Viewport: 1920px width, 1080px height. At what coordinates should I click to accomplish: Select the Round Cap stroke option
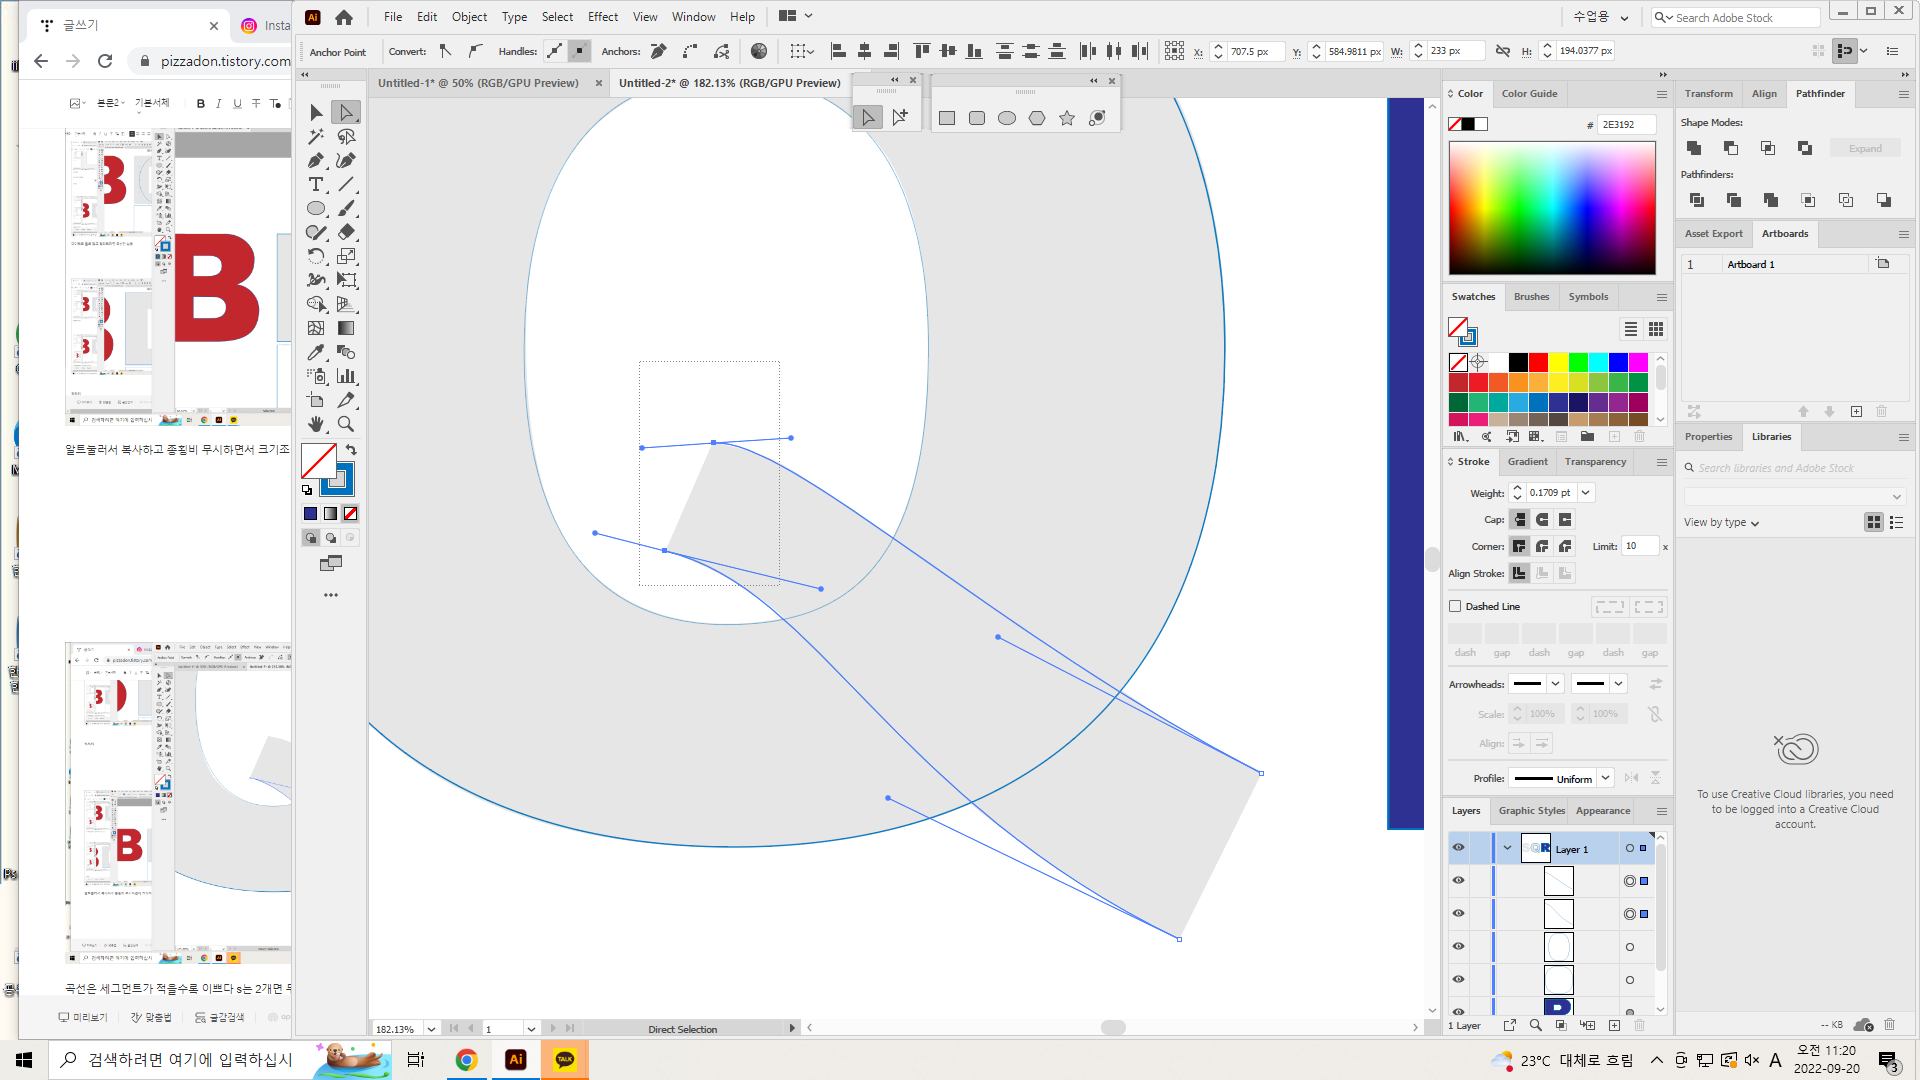pyautogui.click(x=1542, y=520)
